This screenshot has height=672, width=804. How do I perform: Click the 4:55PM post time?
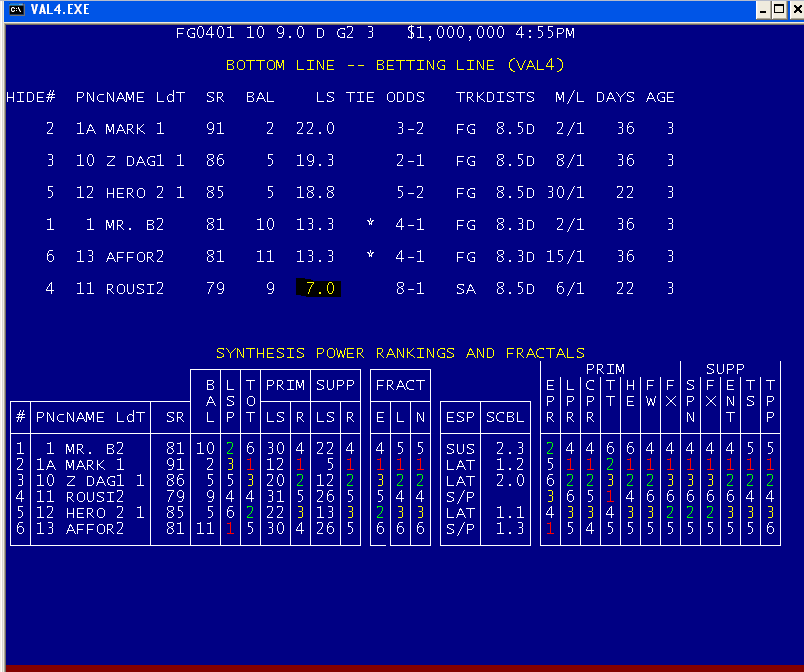(545, 33)
